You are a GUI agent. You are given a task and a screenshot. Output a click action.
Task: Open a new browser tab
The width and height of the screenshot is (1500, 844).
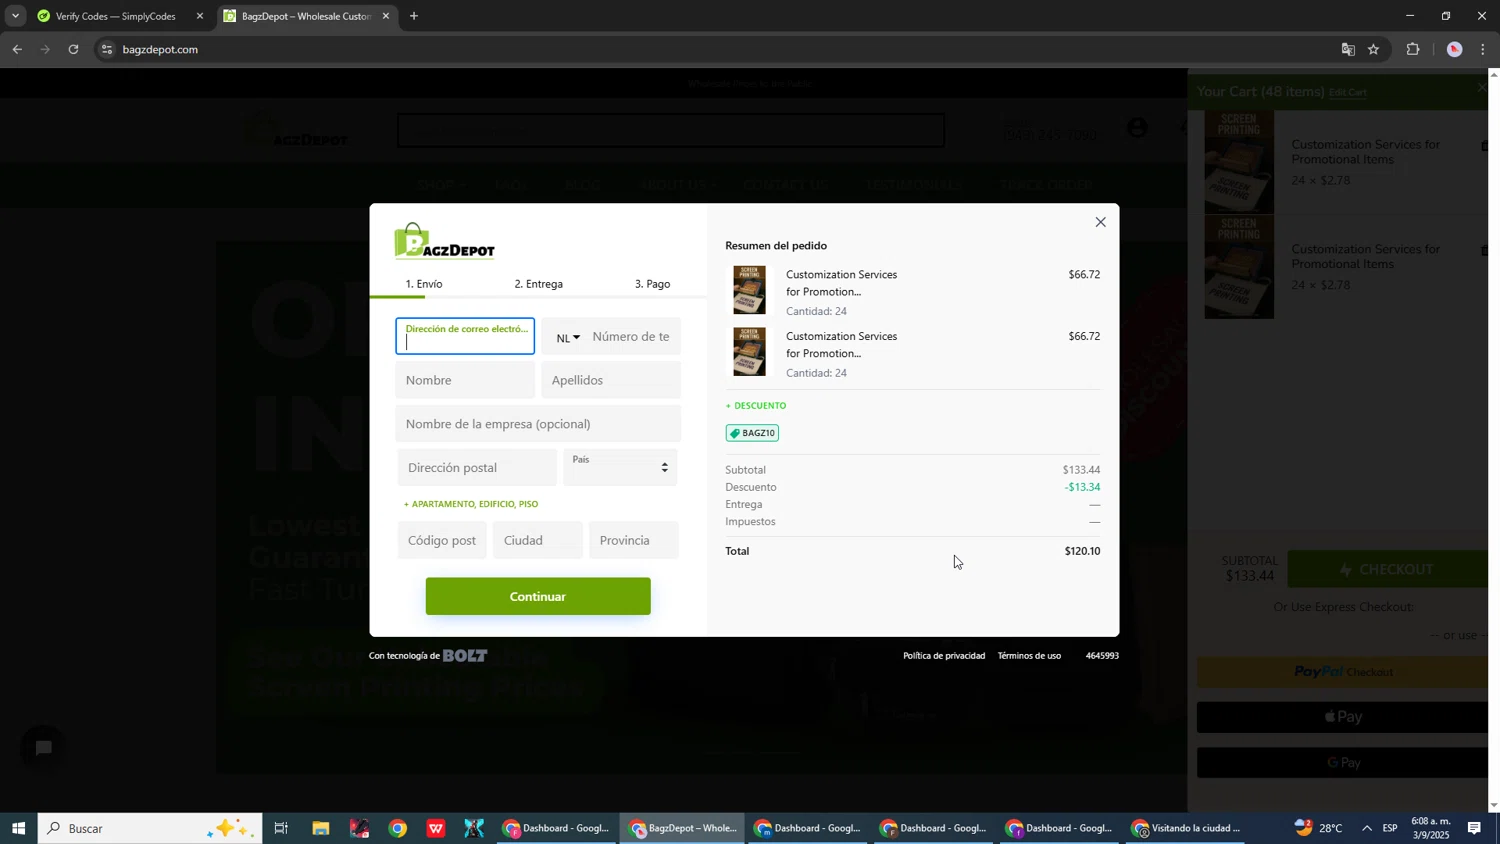414,16
